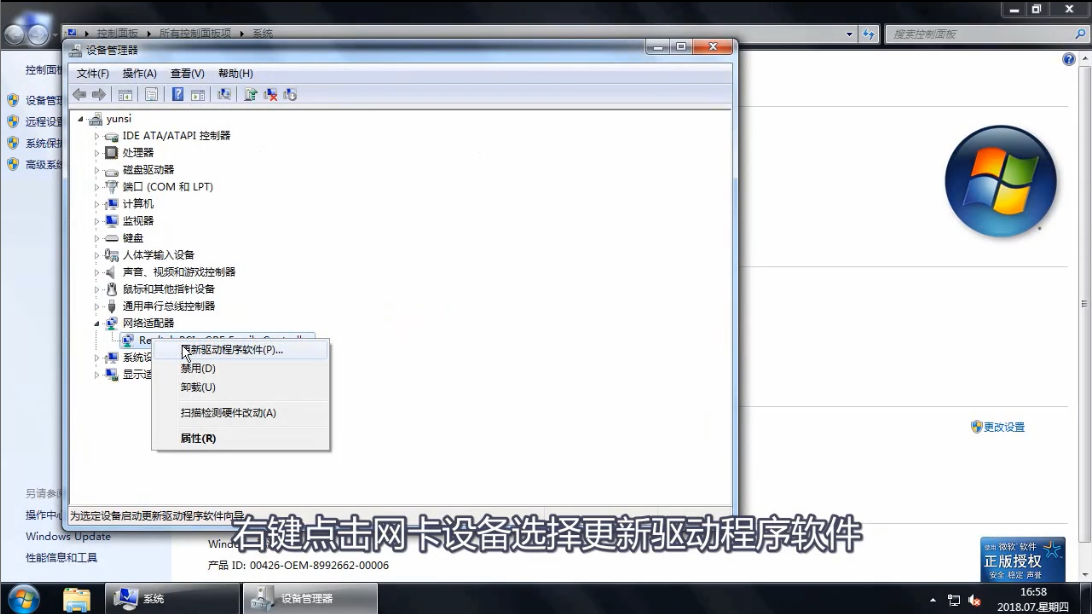Collapse the yunsi root node
Screen dimensions: 1092x614
81,119
